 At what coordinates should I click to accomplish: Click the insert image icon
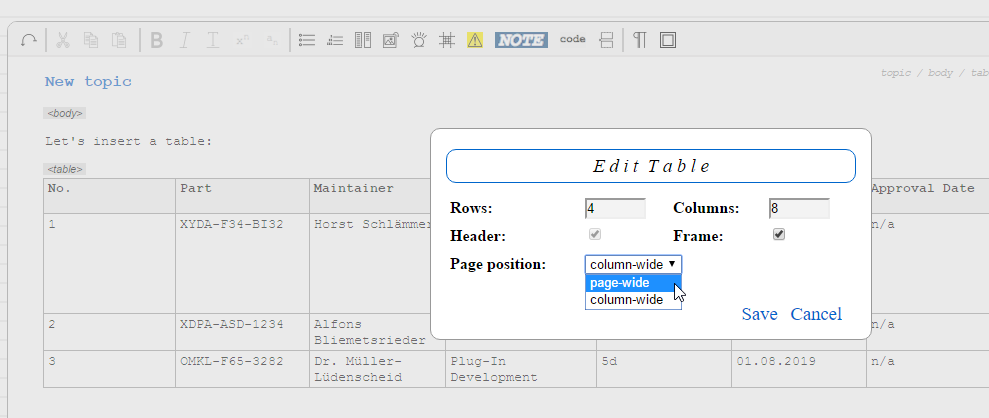[391, 40]
